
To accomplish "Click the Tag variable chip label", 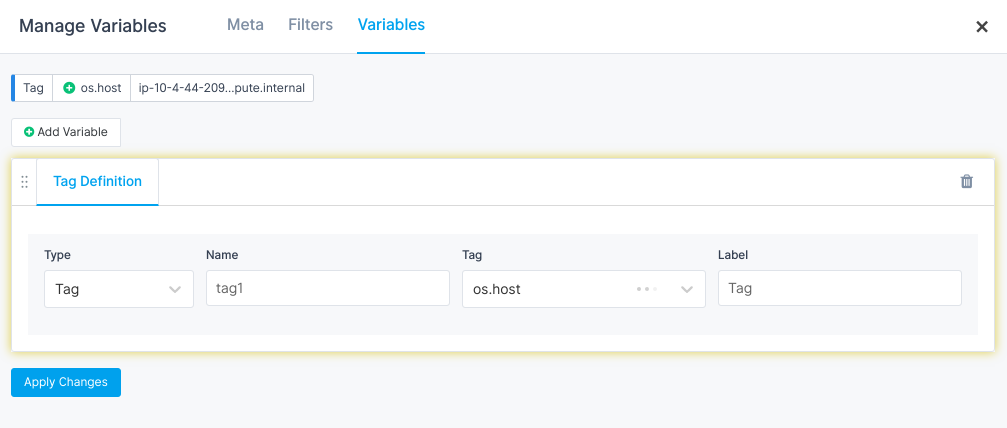I will (33, 88).
